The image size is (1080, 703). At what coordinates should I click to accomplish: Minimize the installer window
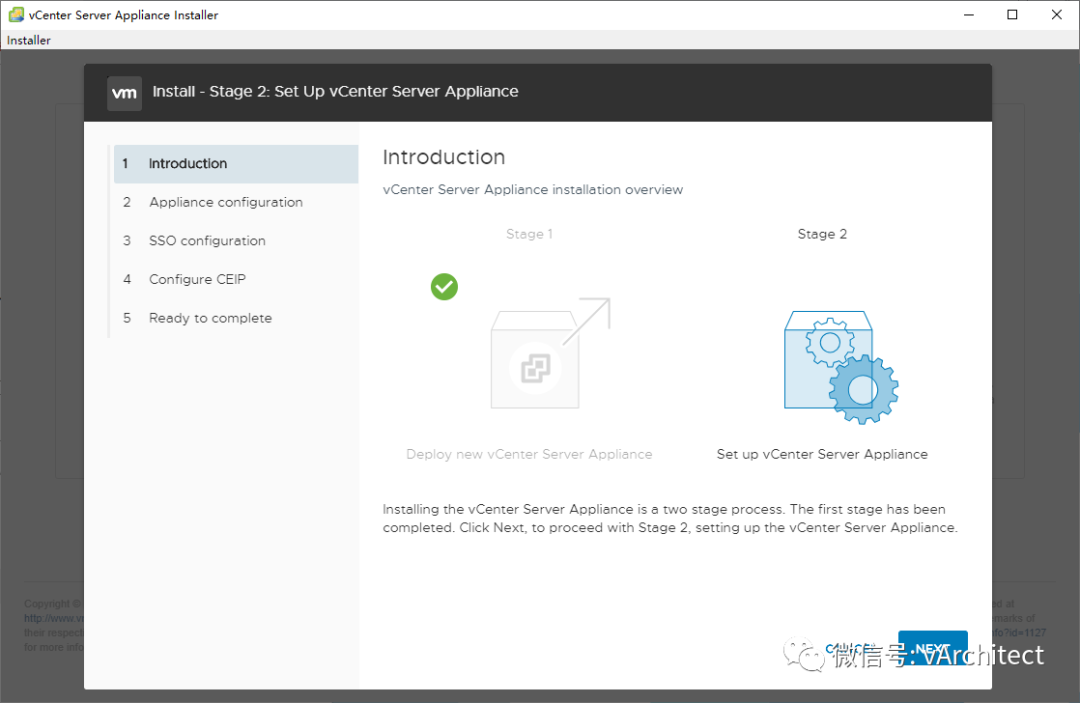pyautogui.click(x=968, y=14)
